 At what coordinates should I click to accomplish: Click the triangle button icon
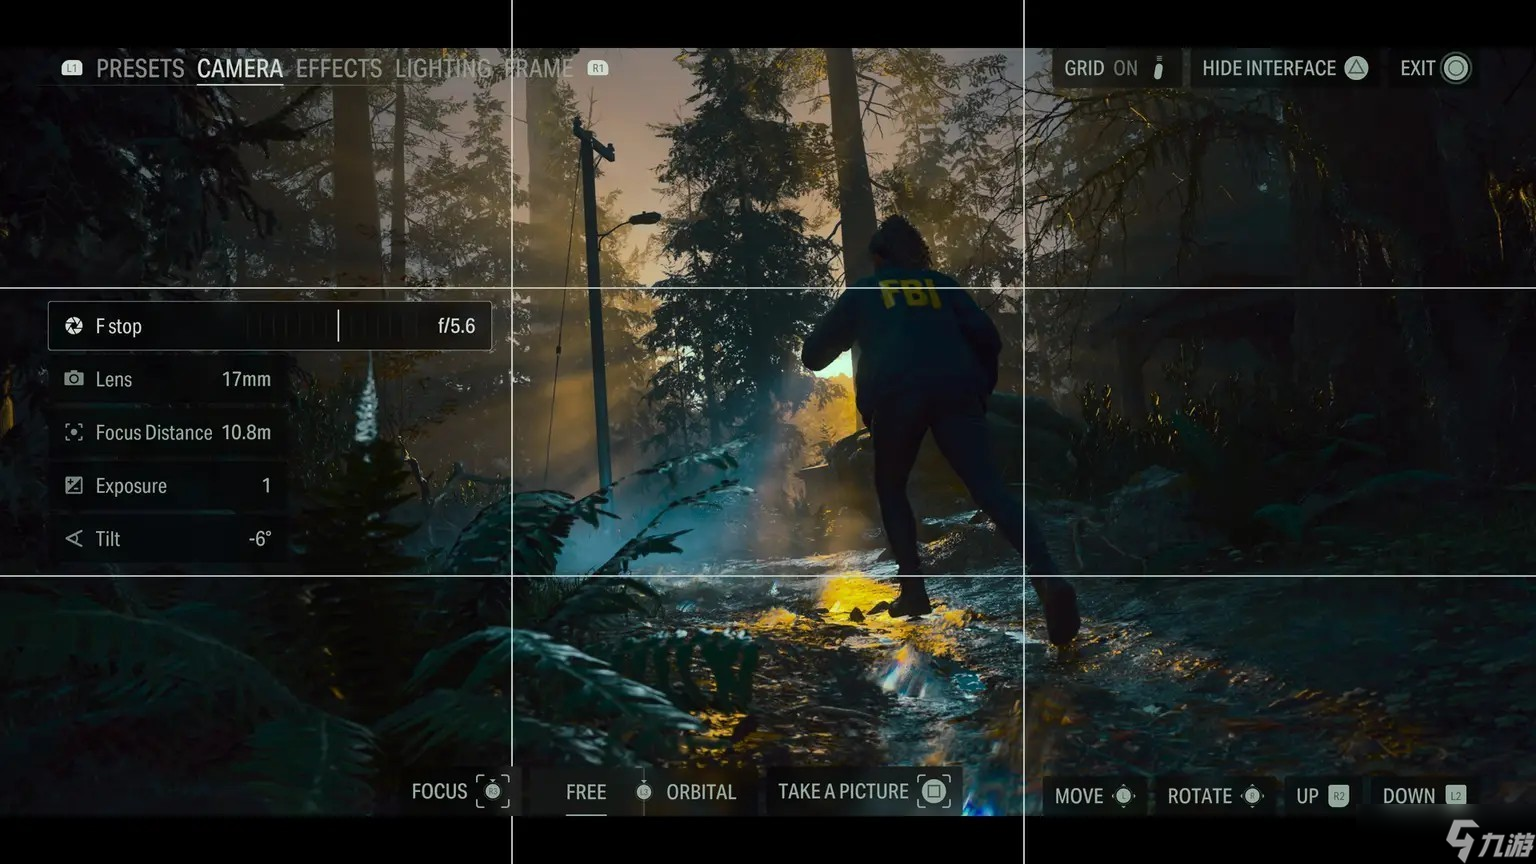point(1356,68)
